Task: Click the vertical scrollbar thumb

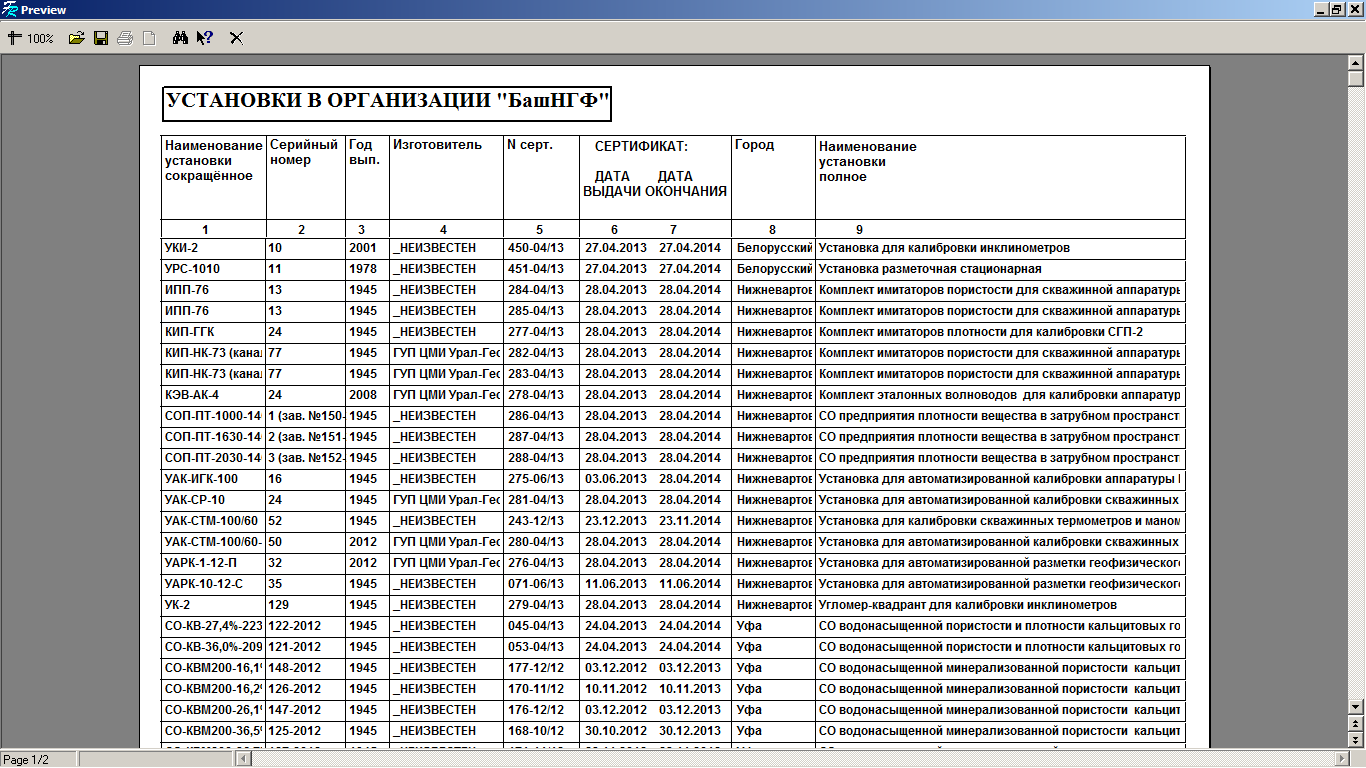Action: (1356, 79)
